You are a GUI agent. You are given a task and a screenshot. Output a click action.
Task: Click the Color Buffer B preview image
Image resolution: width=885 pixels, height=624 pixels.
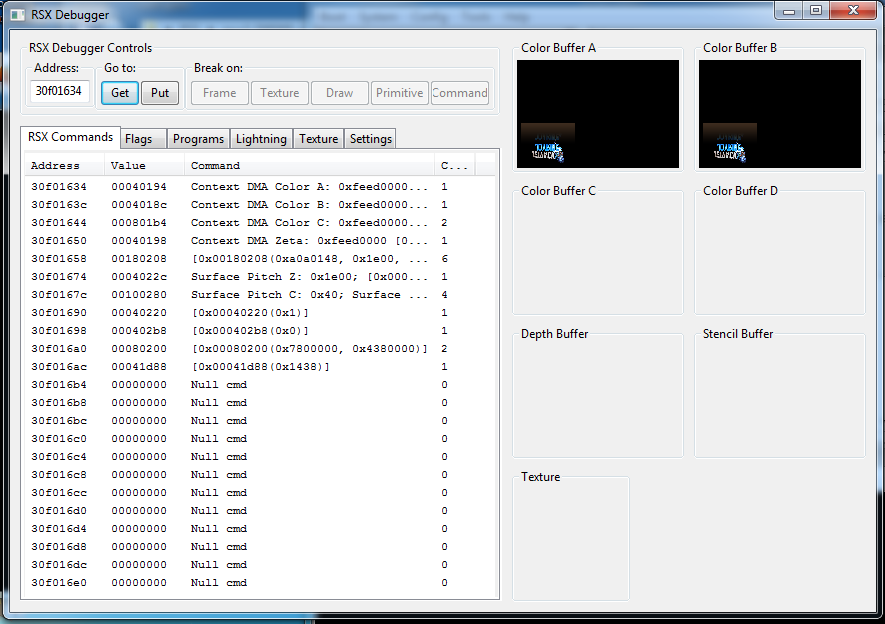[x=780, y=114]
